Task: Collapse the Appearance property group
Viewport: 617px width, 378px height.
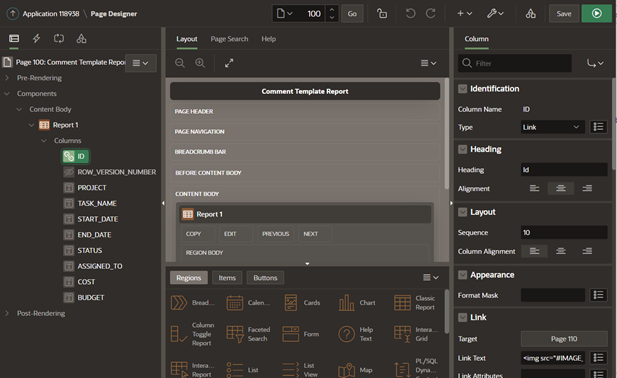Action: tap(462, 275)
